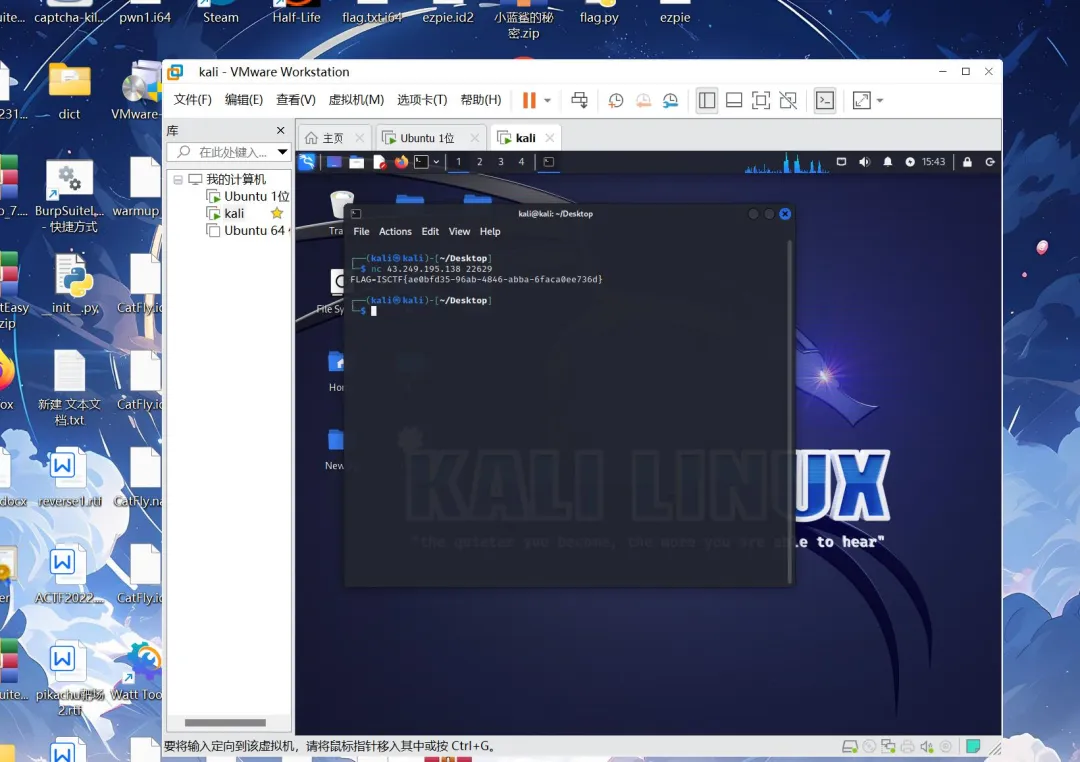Screen dimensions: 1080x762
Task: Click Kali panel show desktop icon
Action: coord(334,162)
